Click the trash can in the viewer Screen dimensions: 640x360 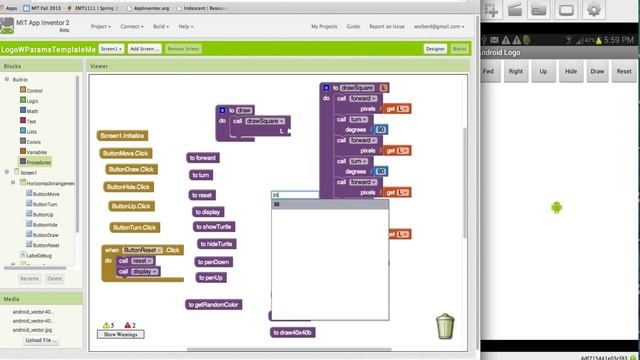445,326
